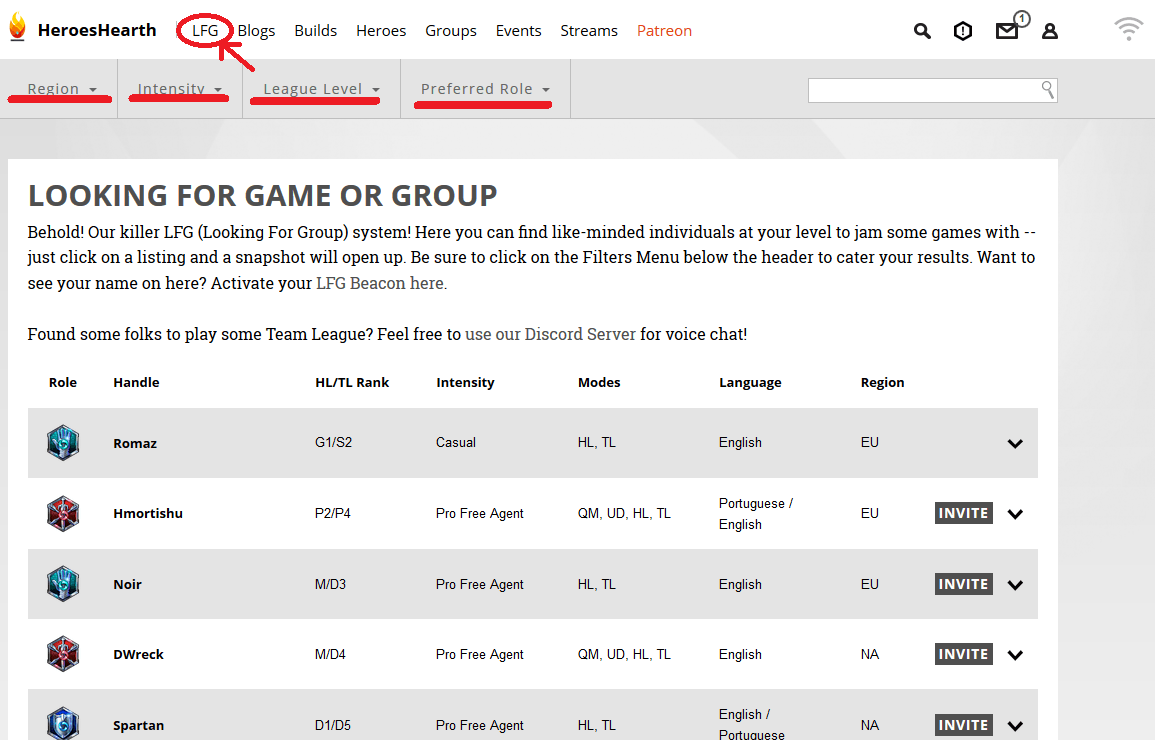Viewport: 1155px width, 740px height.
Task: Open the Region filter dropdown
Action: point(62,89)
